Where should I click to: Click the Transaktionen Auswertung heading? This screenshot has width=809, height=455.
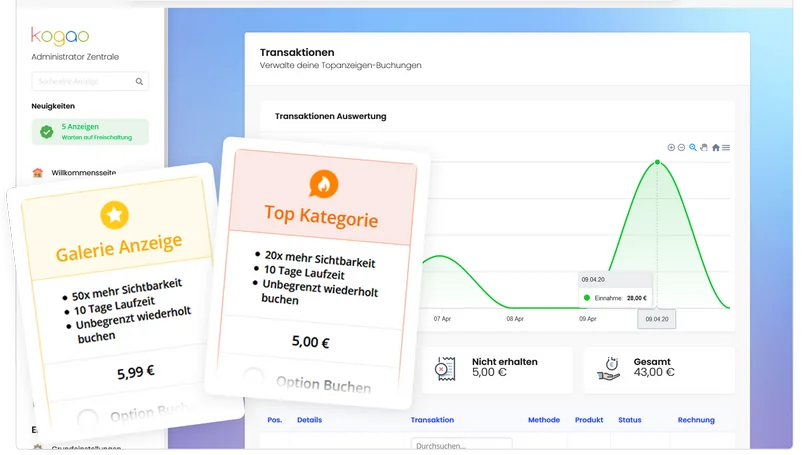coord(331,116)
